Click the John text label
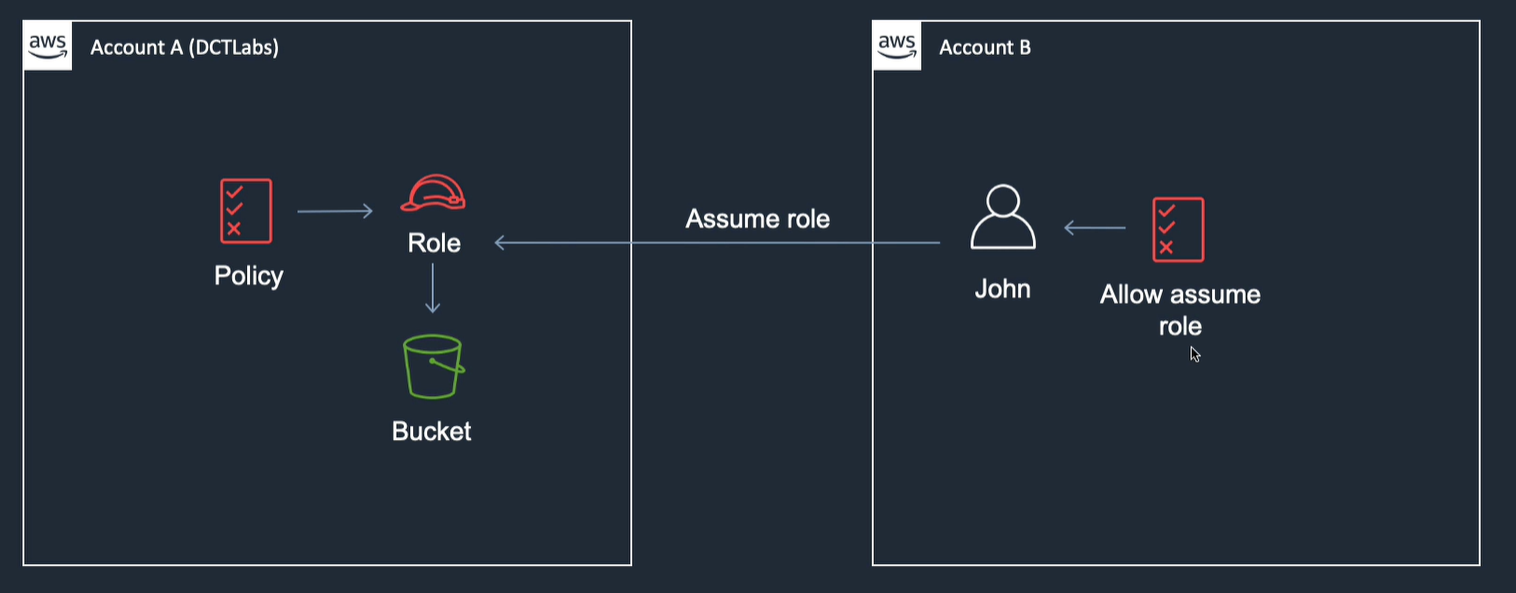This screenshot has width=1516, height=593. (1003, 289)
